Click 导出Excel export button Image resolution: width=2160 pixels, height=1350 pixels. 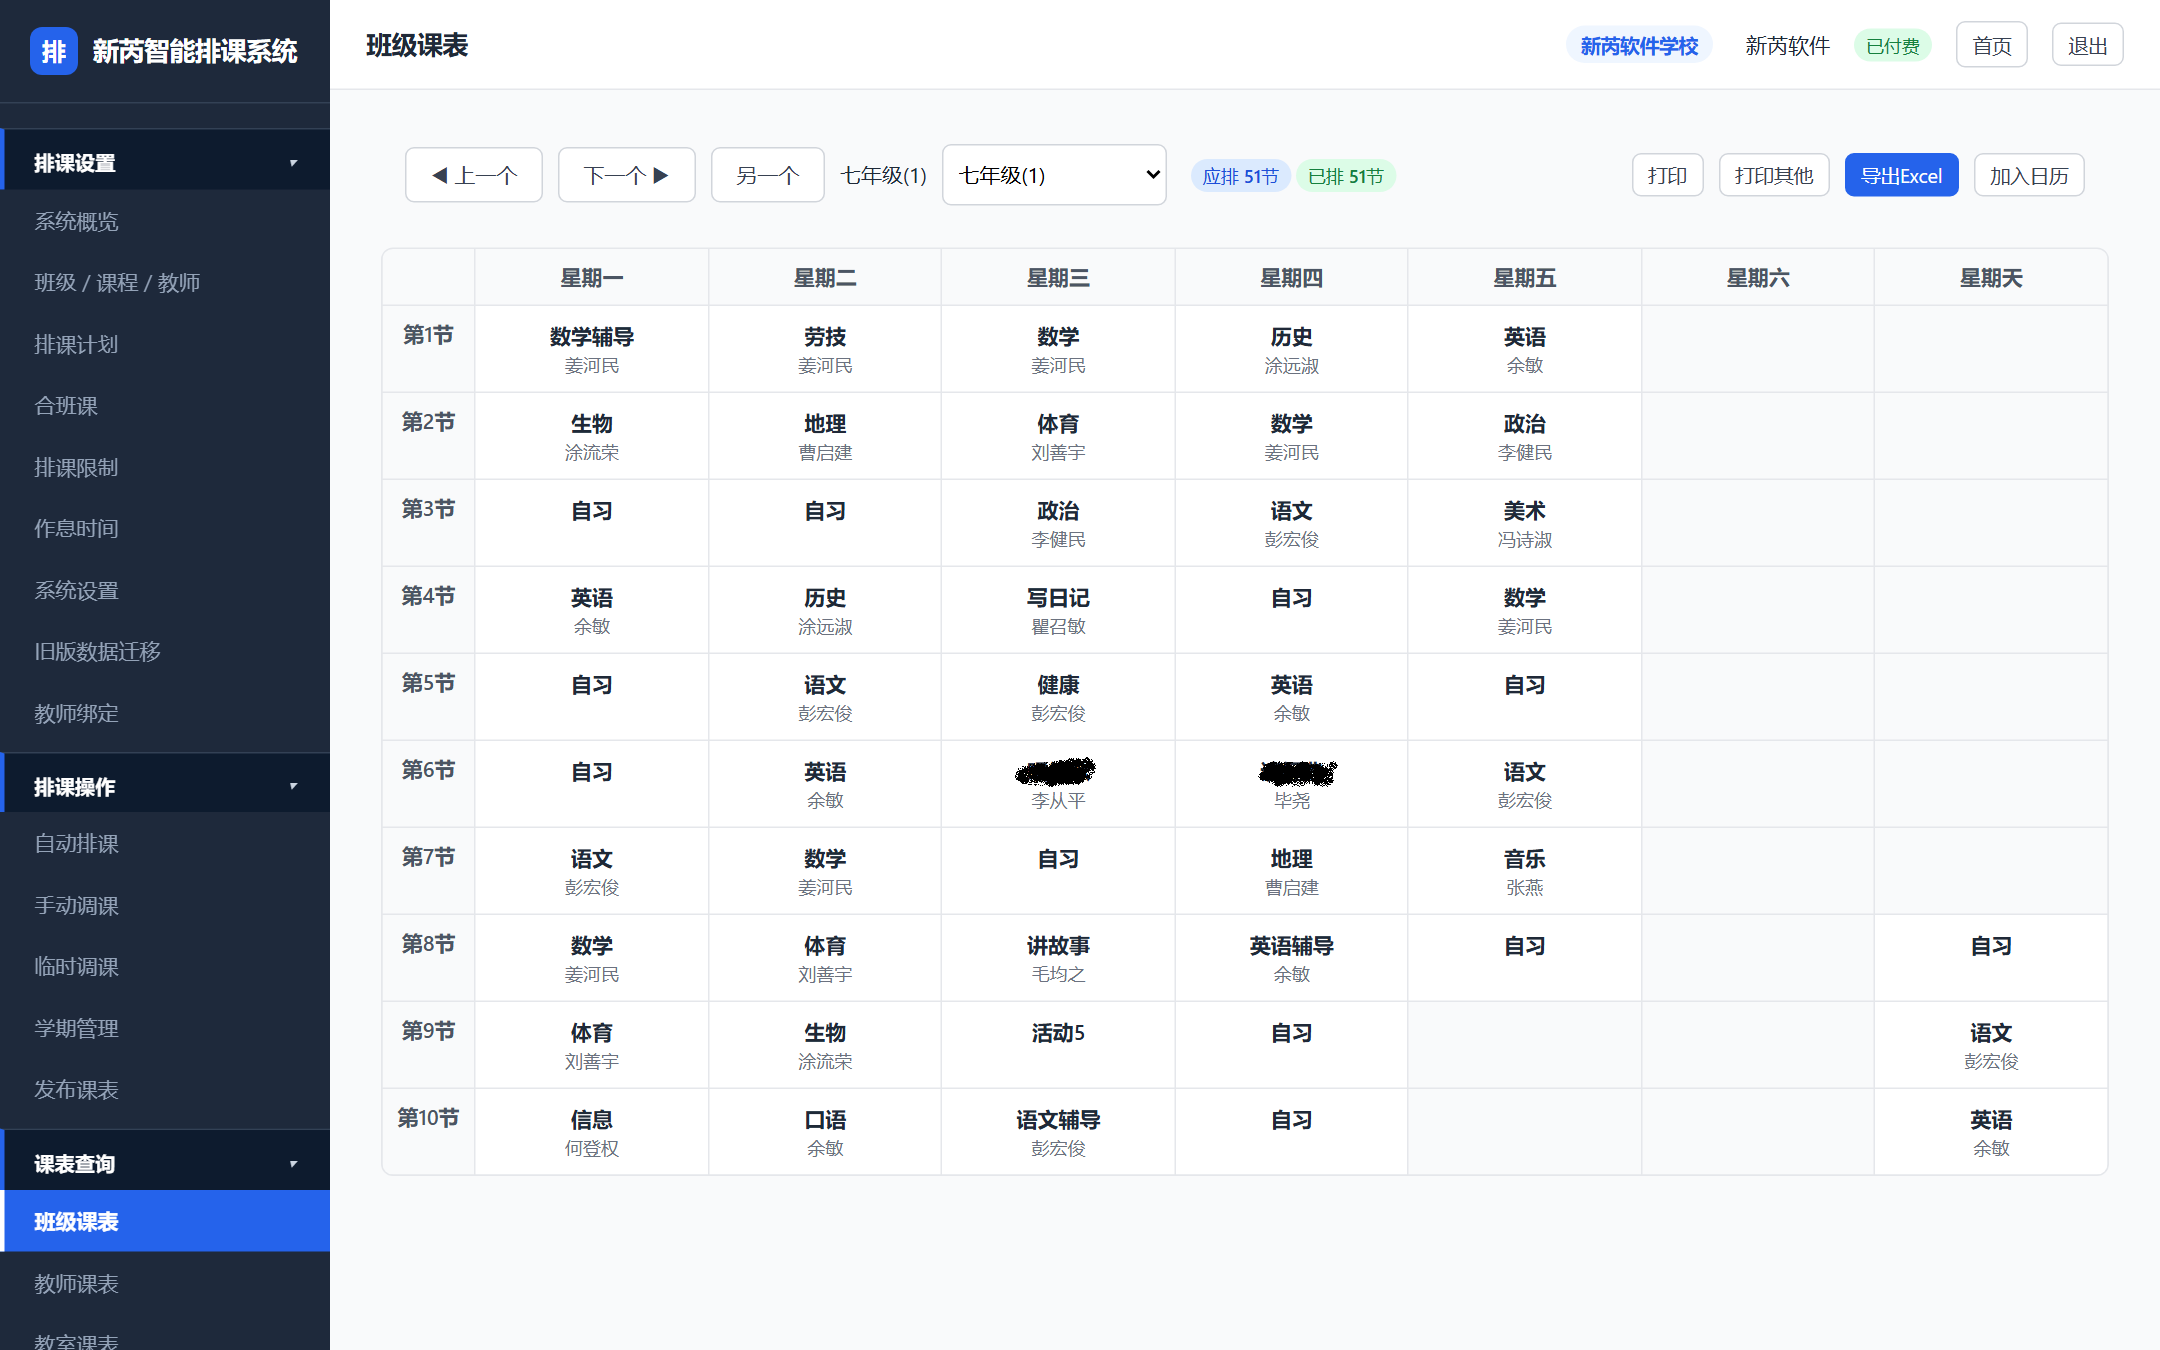pos(1902,175)
